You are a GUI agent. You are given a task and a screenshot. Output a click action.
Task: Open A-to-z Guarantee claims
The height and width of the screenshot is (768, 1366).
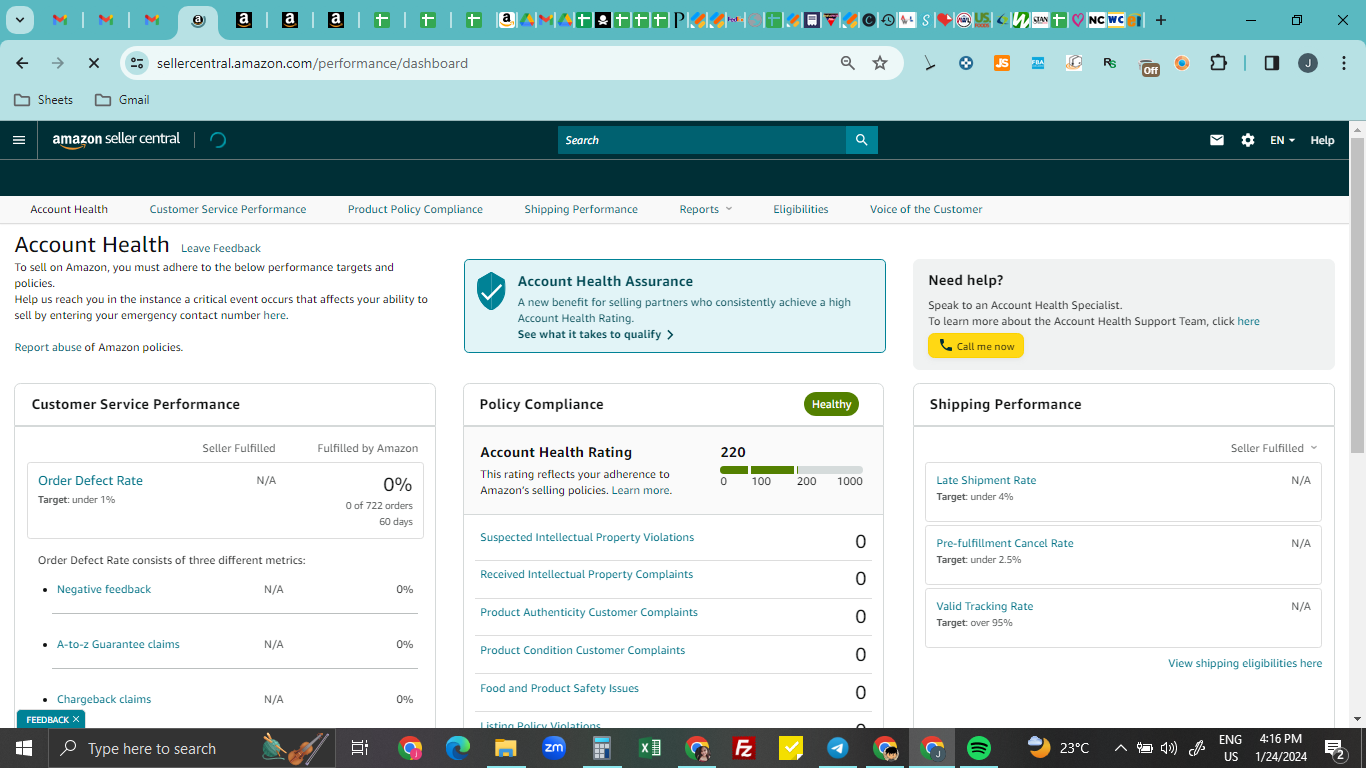click(x=118, y=644)
